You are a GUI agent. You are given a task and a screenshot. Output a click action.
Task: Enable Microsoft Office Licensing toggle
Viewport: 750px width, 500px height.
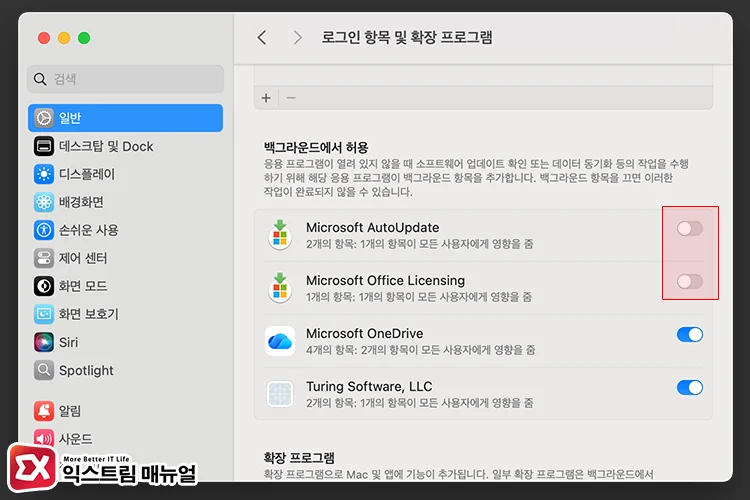coord(690,281)
